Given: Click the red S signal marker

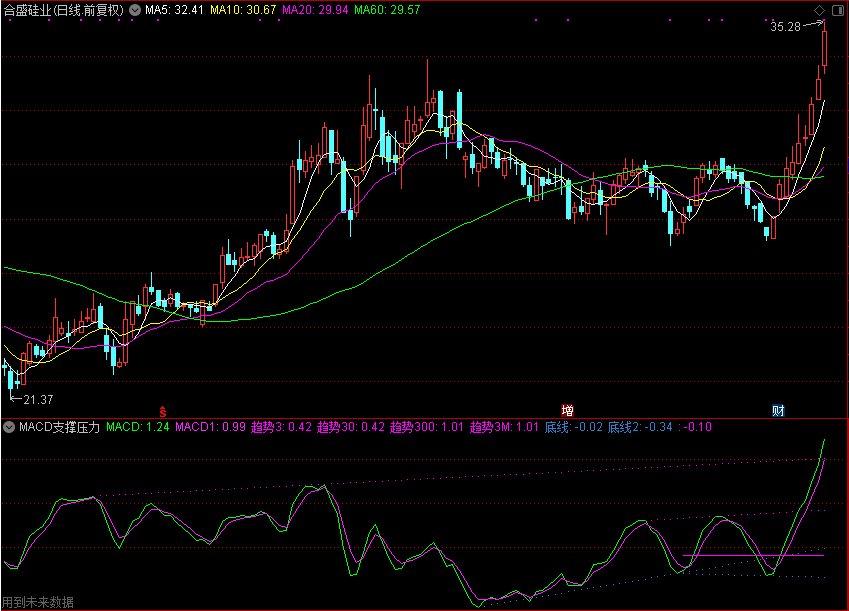Looking at the screenshot, I should click(x=162, y=411).
